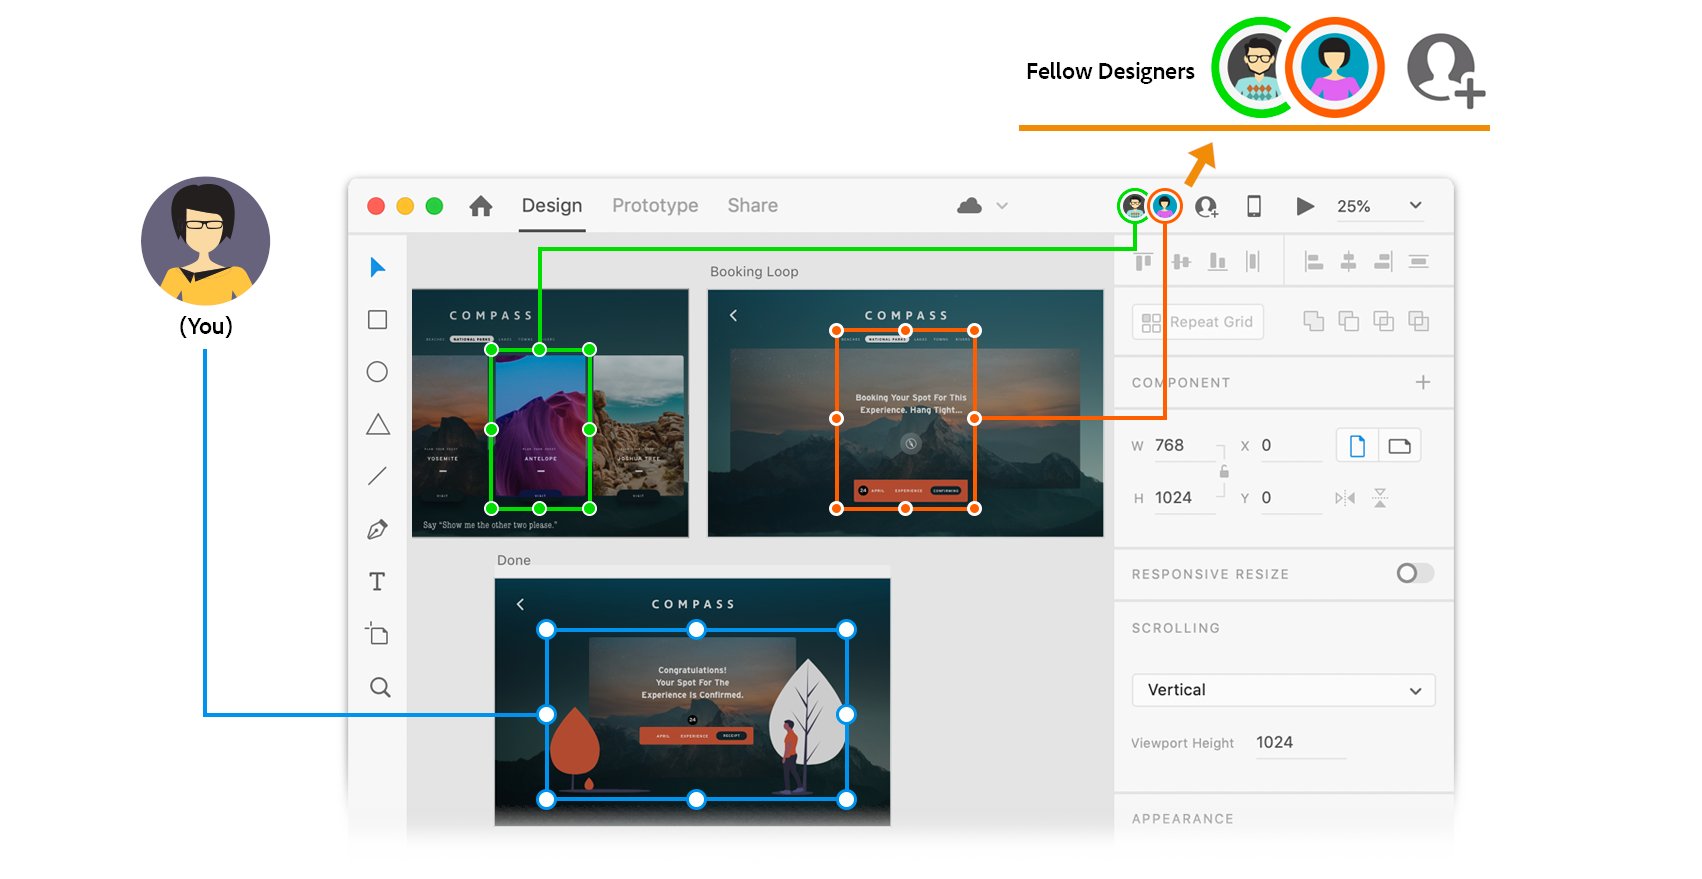Open the mobile device preview icon
The width and height of the screenshot is (1702, 879).
[1254, 206]
